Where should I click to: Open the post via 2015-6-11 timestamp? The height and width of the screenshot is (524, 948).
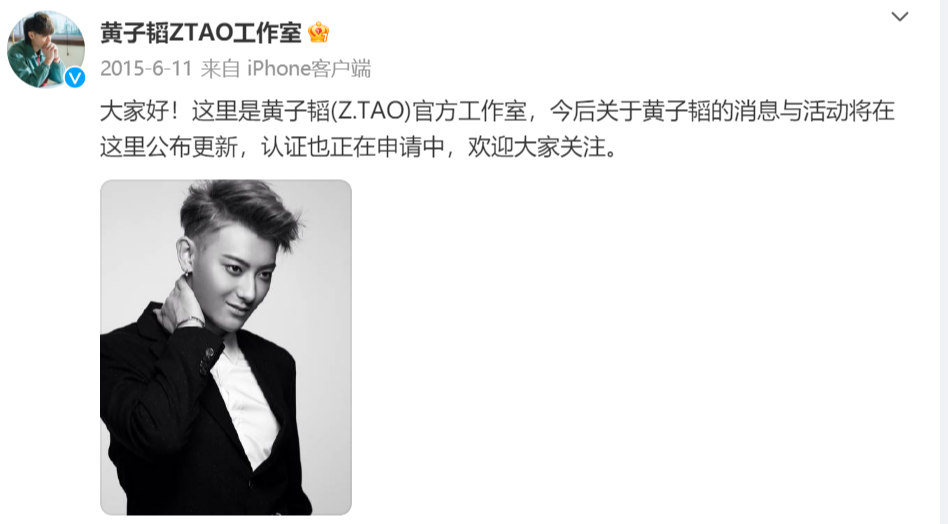point(146,68)
